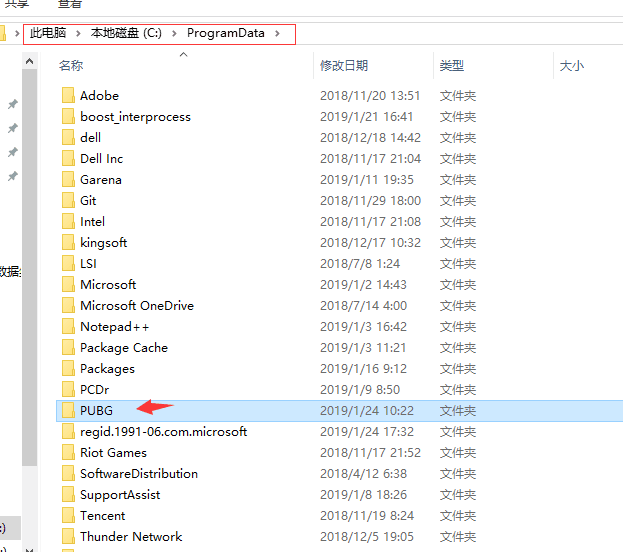Click the kingsoft folder icon

68,242
